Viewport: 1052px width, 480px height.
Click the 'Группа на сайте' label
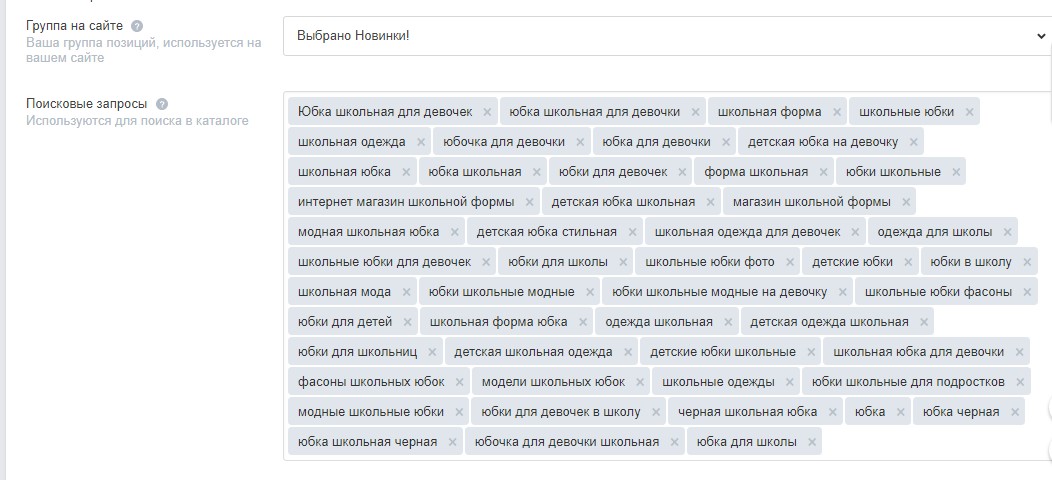(74, 26)
